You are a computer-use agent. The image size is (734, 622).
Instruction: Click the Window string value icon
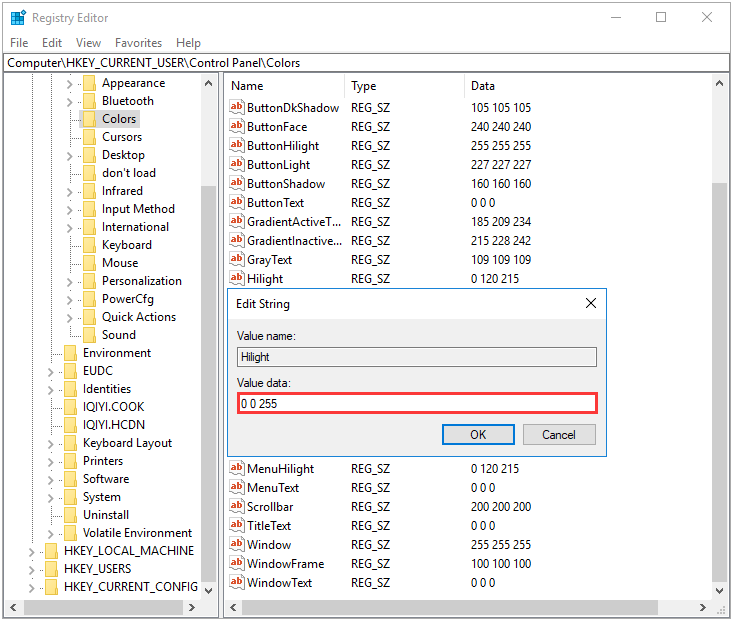[x=237, y=544]
